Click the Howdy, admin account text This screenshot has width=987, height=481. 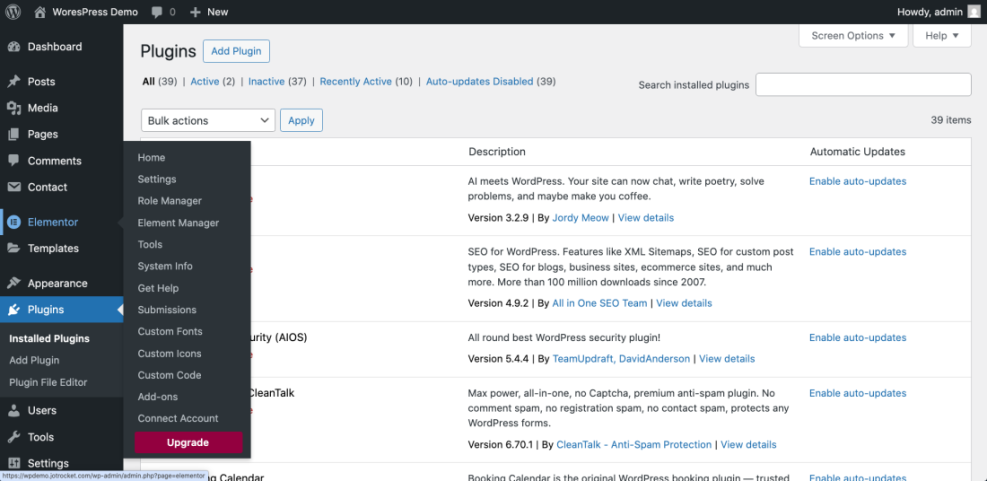coord(930,12)
